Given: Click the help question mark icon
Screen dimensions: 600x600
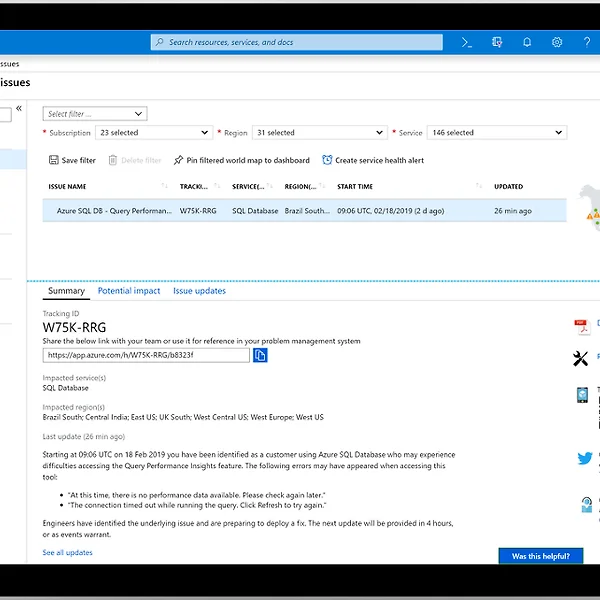Looking at the screenshot, I should [x=586, y=42].
